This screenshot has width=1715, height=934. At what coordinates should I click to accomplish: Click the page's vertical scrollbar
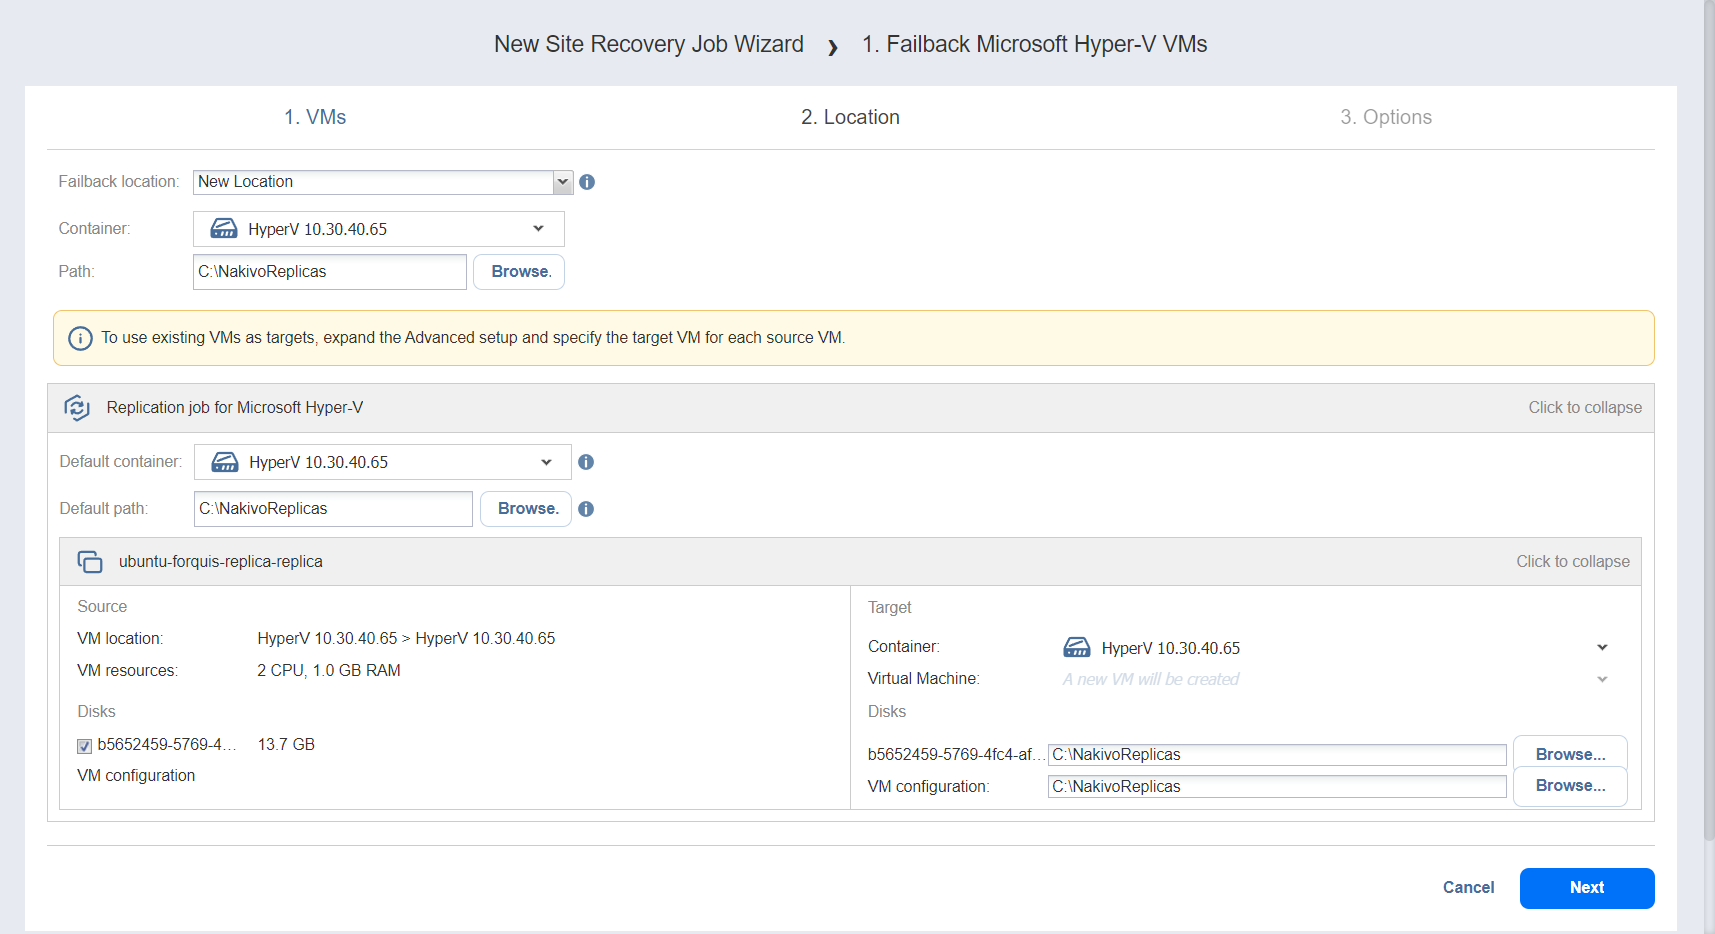pyautogui.click(x=1709, y=400)
